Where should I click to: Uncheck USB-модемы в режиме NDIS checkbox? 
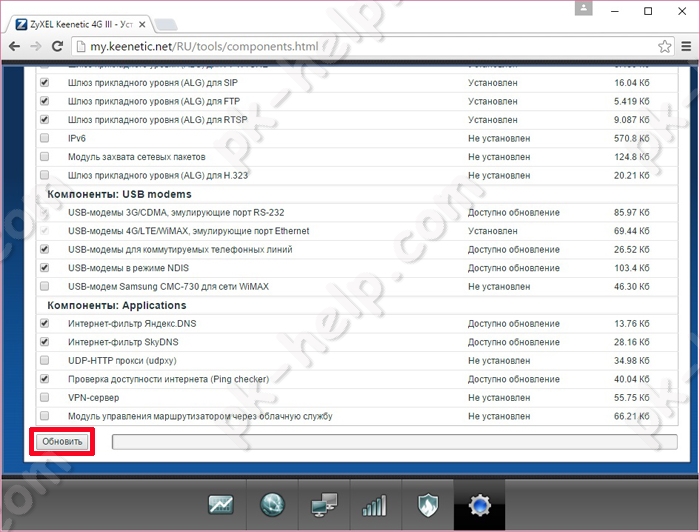45,268
